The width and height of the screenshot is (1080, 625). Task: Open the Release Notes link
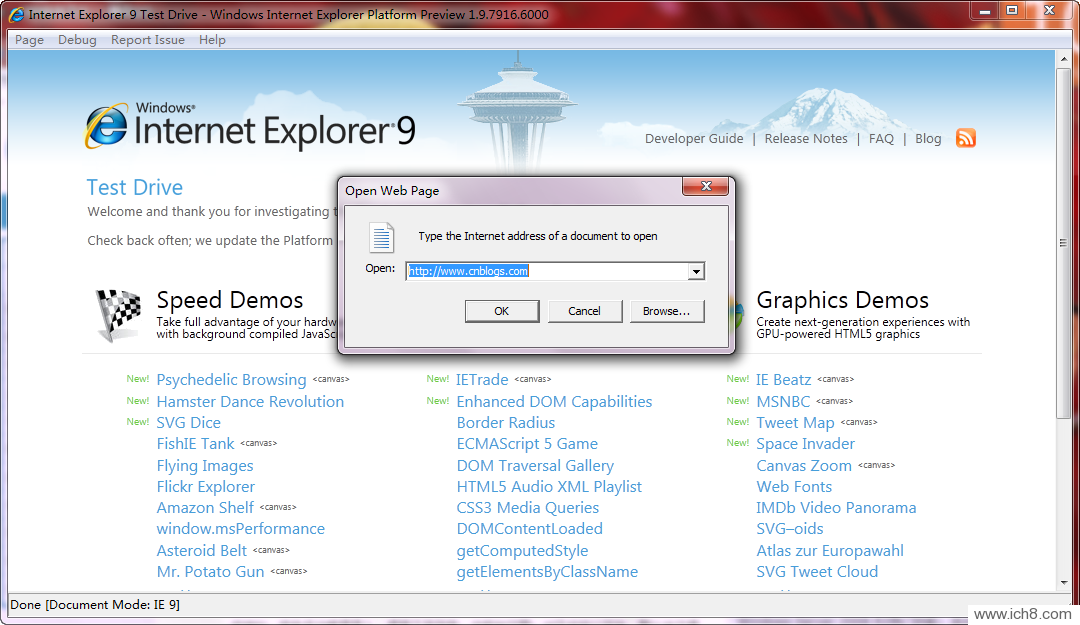coord(806,139)
